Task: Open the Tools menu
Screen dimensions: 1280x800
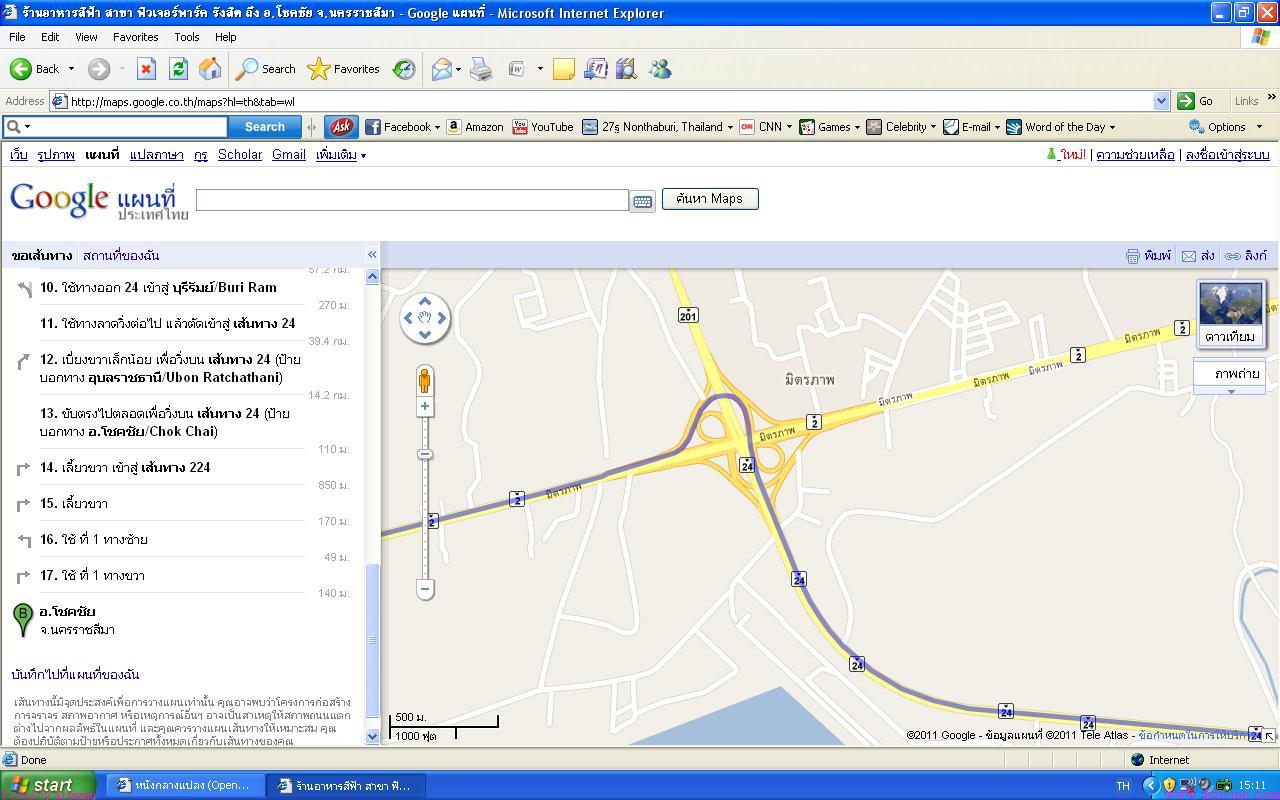Action: coord(187,37)
